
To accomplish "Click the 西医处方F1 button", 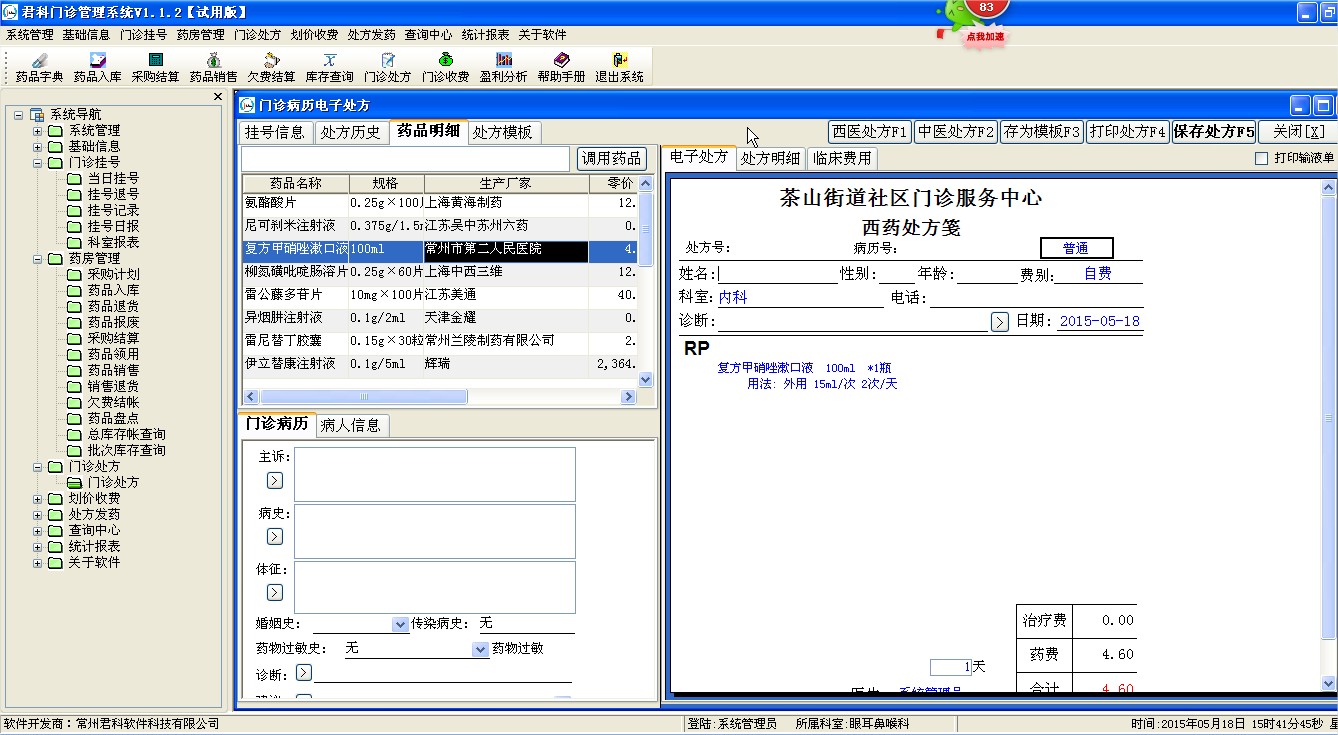I will point(870,132).
